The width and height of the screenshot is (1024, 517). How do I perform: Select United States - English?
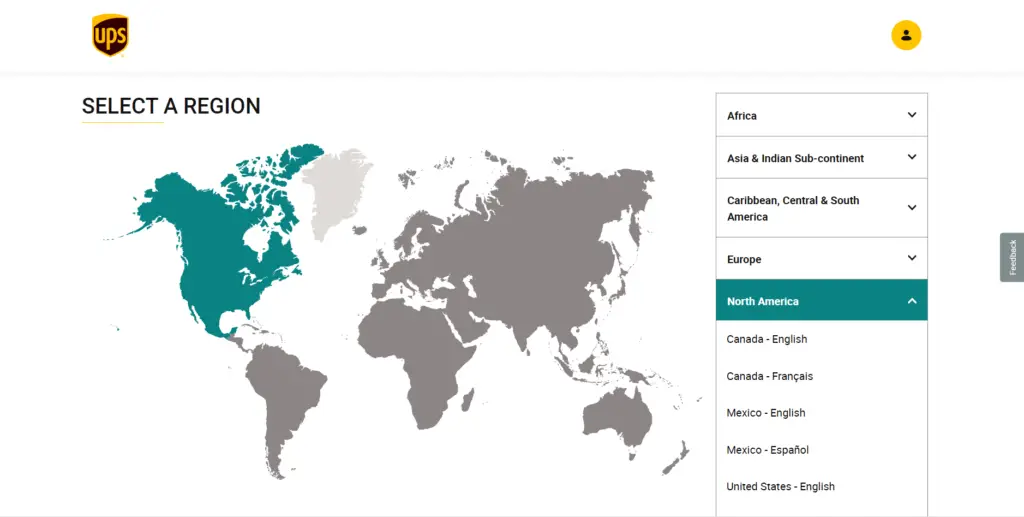(780, 486)
